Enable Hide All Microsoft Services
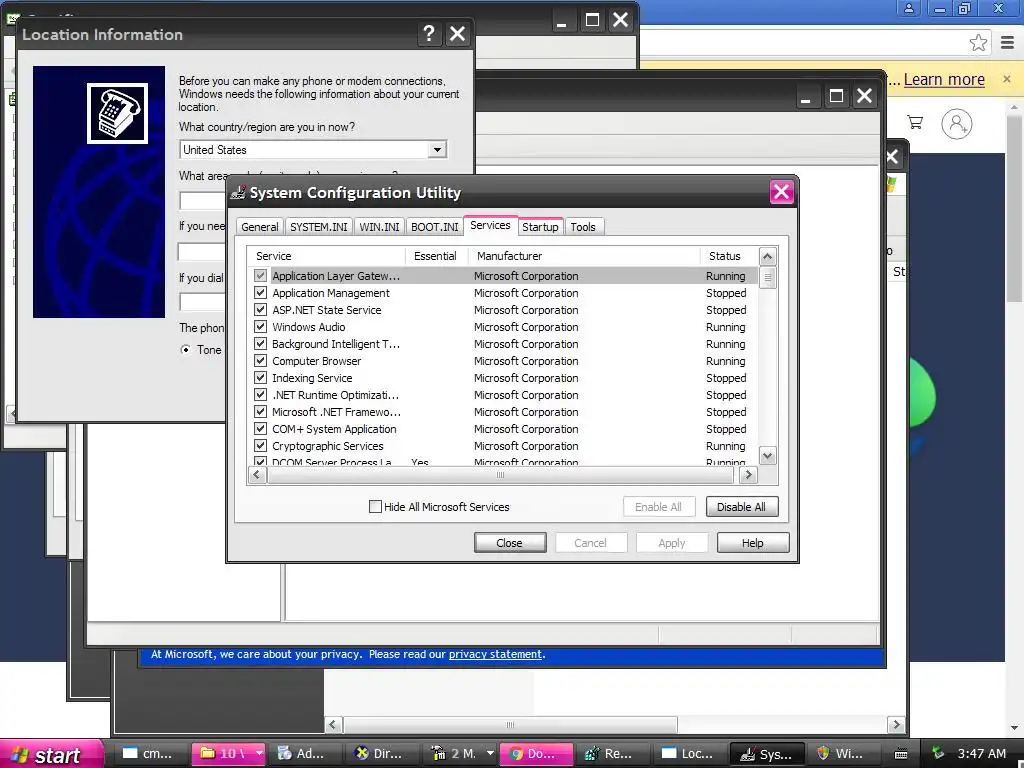 pyautogui.click(x=376, y=507)
